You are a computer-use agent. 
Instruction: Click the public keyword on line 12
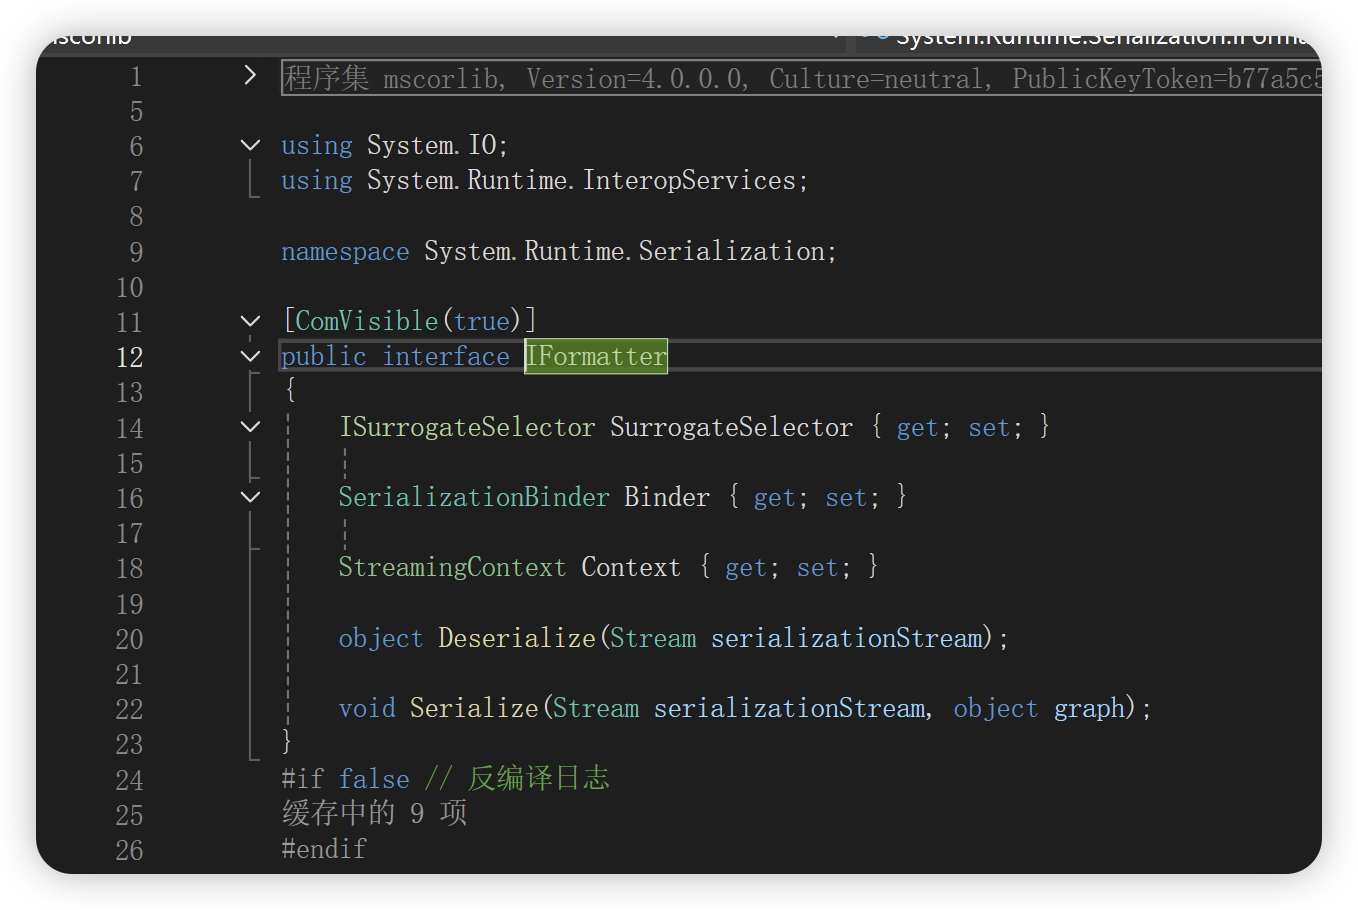324,356
